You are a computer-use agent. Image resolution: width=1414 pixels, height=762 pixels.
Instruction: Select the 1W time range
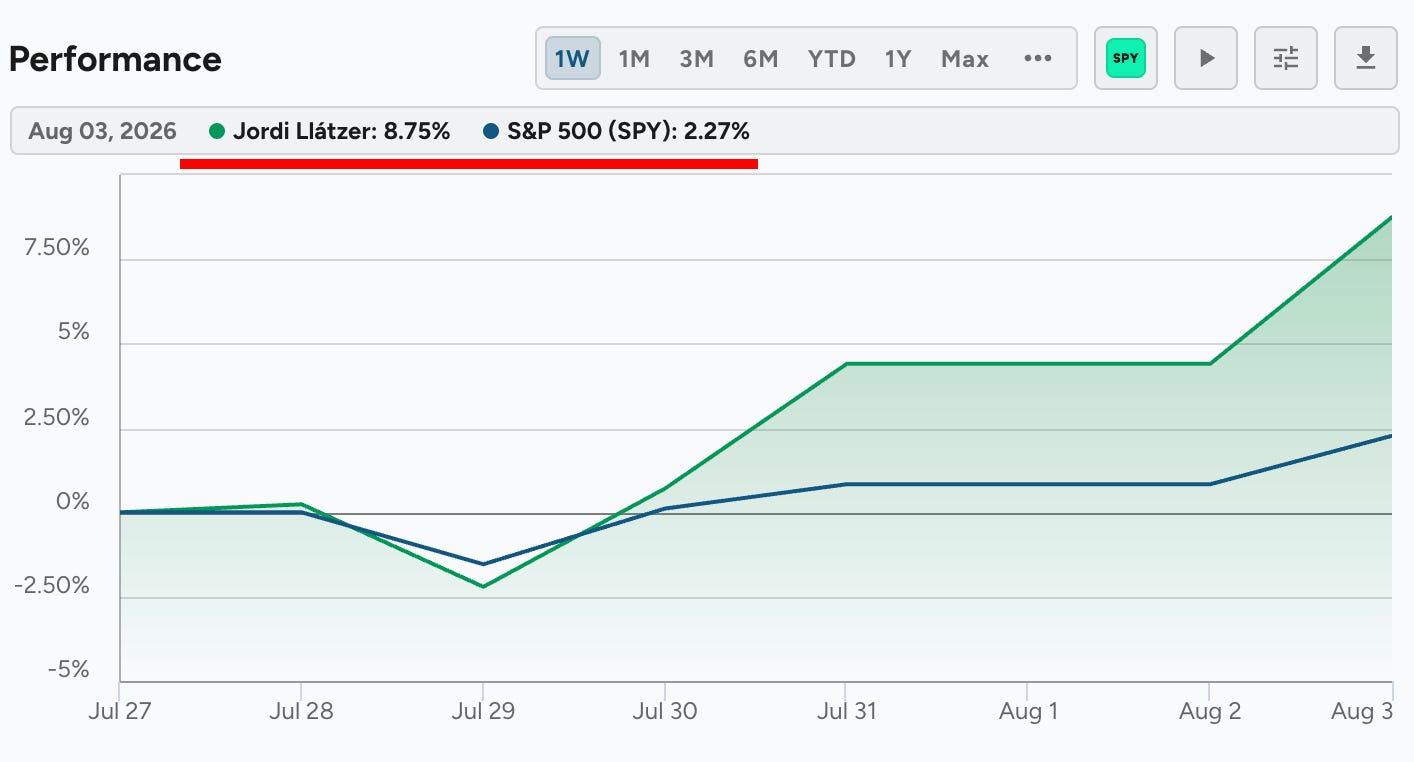click(573, 59)
